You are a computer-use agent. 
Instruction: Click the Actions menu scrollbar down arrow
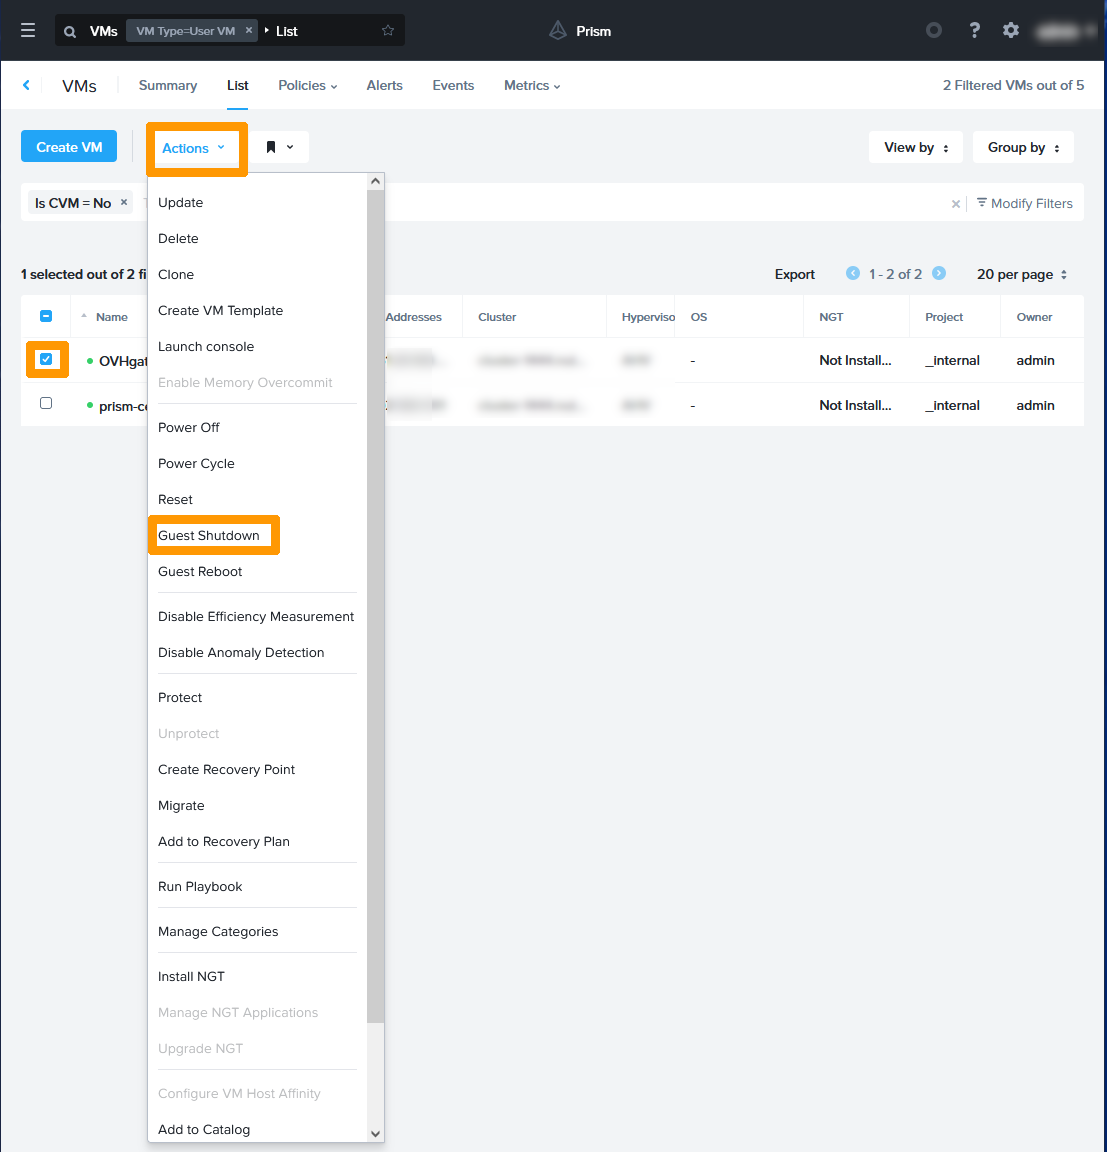tap(376, 1133)
